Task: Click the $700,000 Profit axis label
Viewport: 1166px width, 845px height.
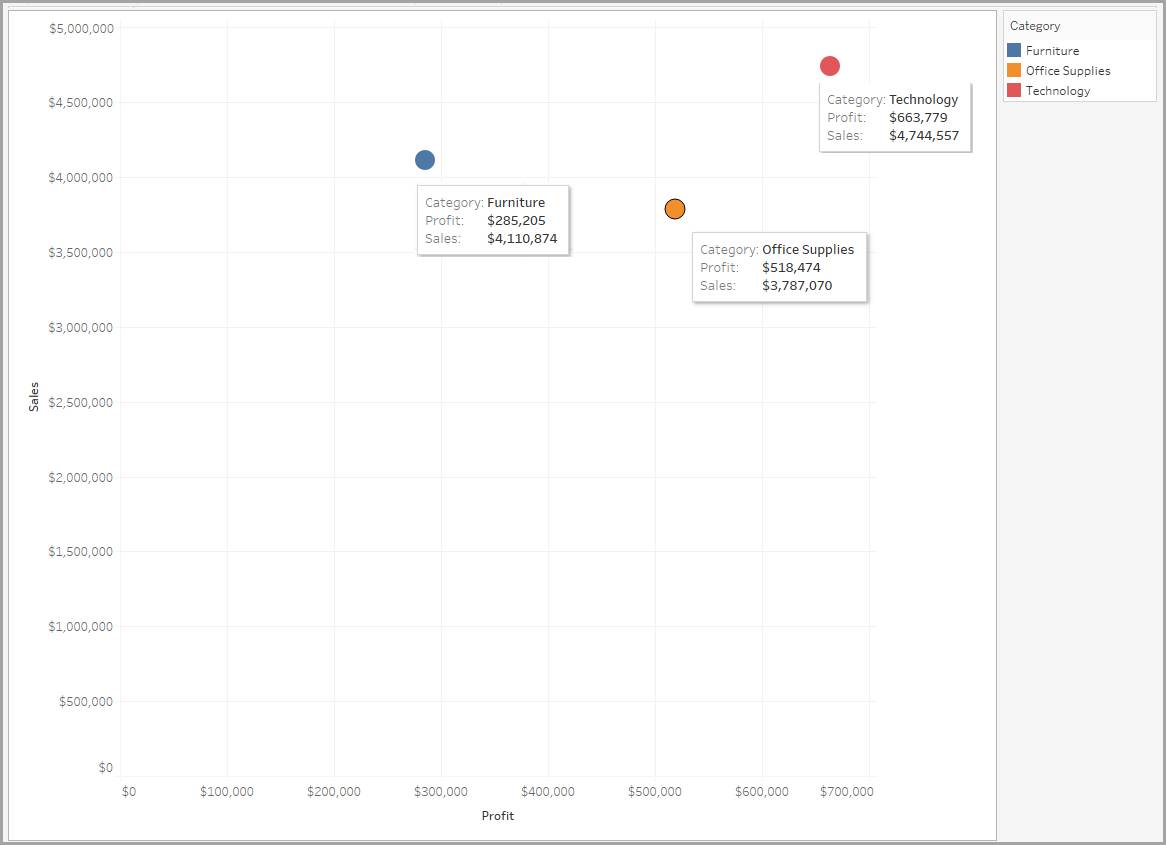Action: coord(847,790)
